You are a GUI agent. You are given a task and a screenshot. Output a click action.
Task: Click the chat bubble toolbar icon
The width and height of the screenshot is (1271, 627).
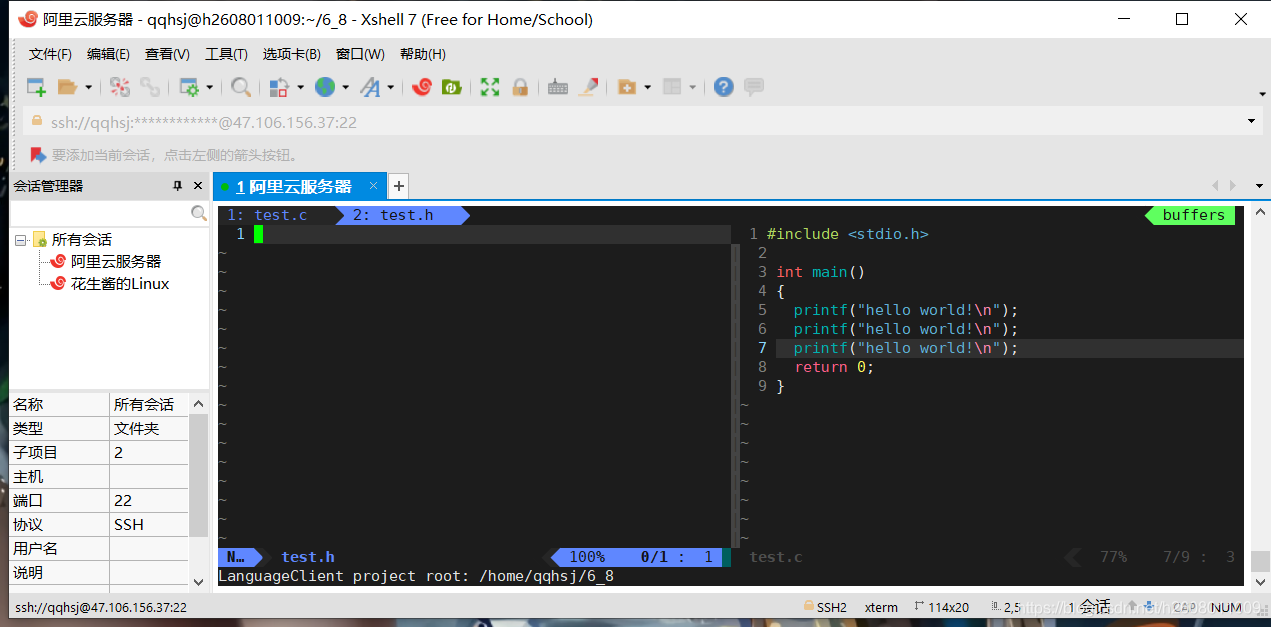pos(754,87)
